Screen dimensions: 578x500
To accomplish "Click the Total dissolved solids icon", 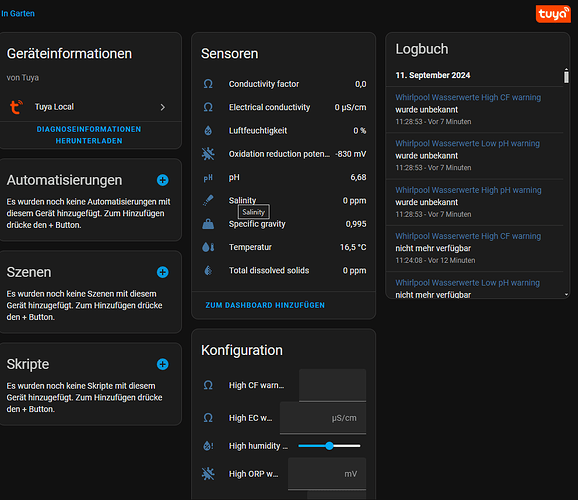I will tap(208, 271).
